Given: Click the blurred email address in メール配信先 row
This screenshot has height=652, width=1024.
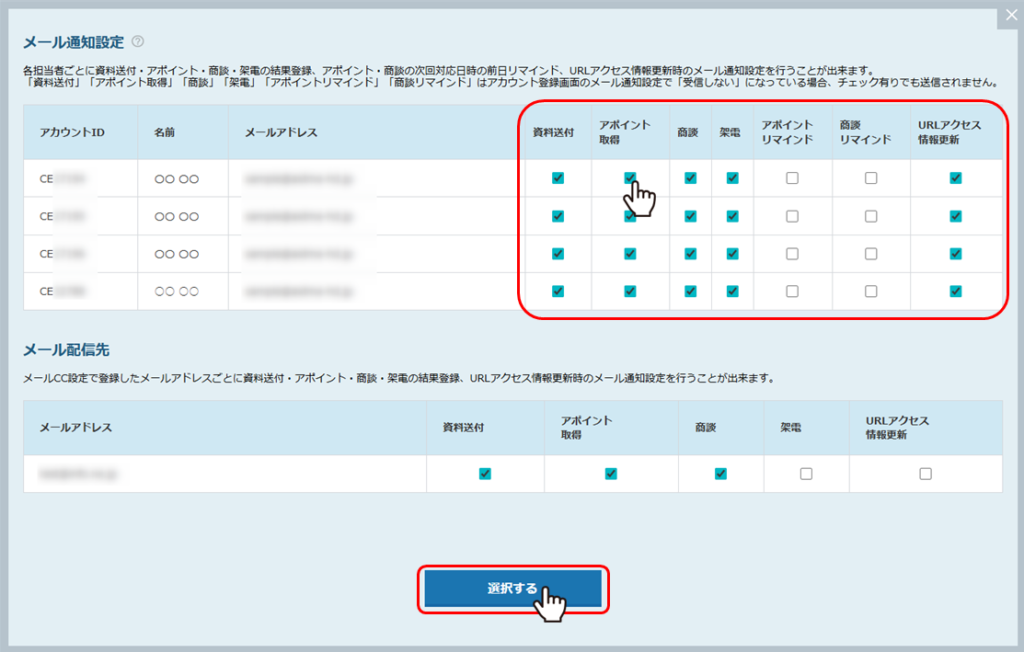Looking at the screenshot, I should point(78,474).
